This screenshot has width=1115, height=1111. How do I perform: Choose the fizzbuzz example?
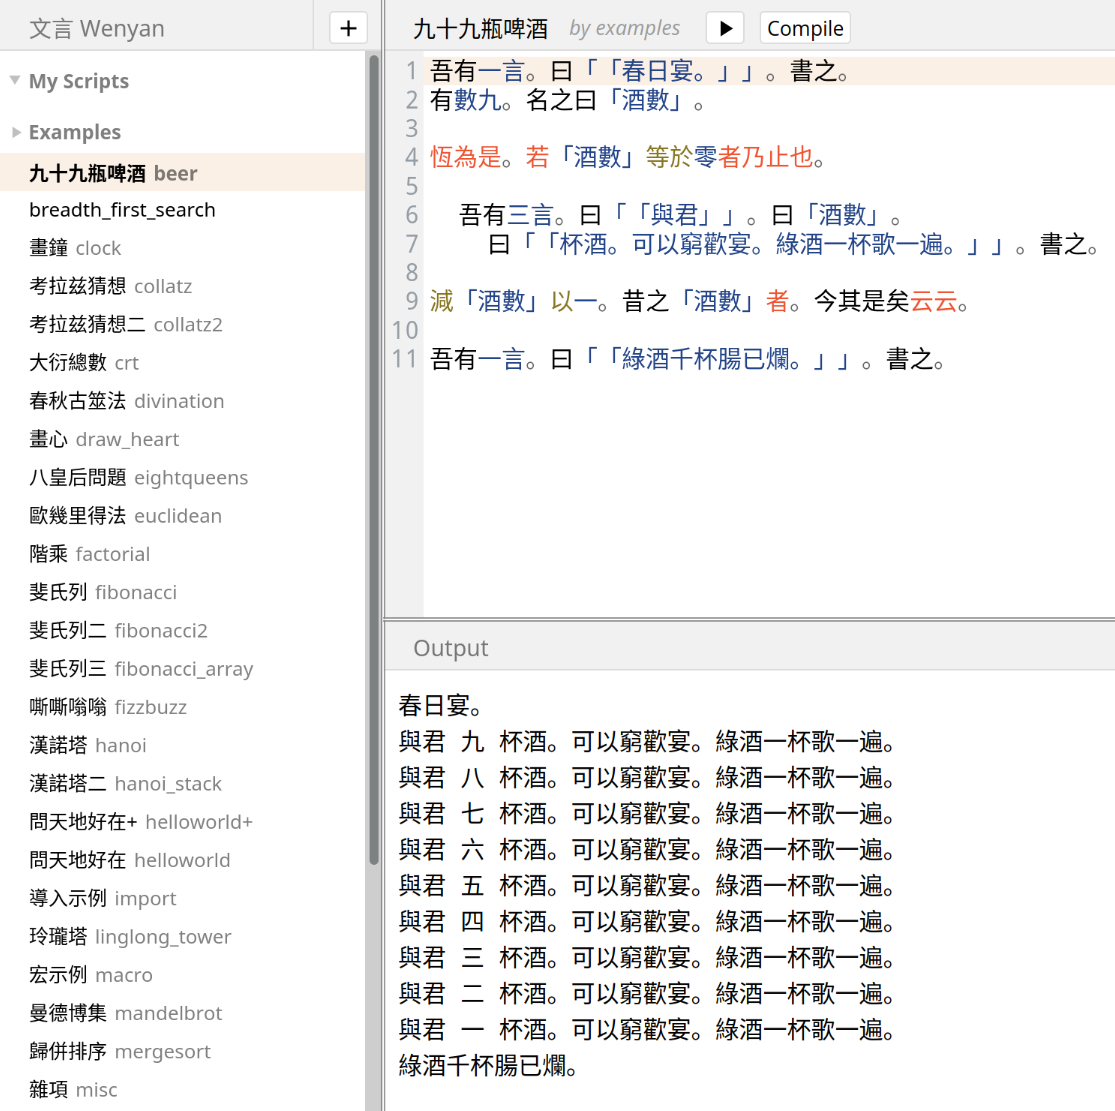point(108,707)
